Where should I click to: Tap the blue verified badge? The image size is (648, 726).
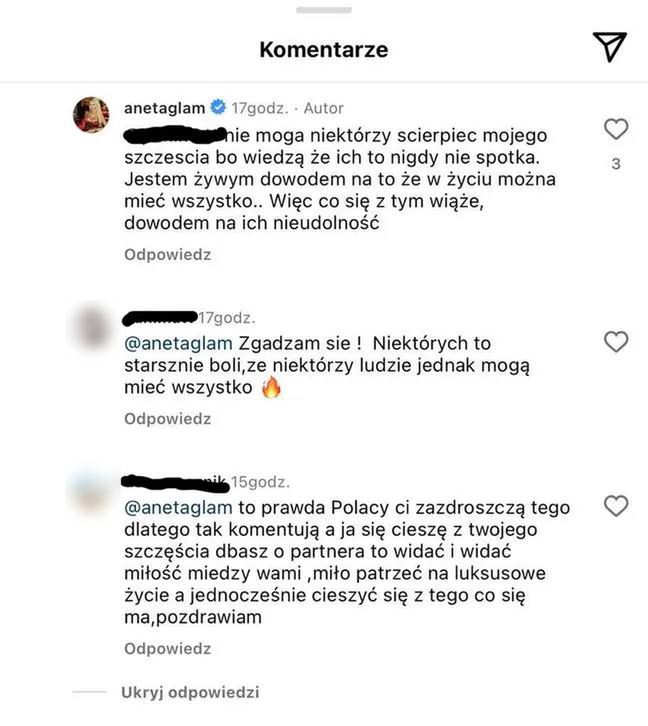pyautogui.click(x=218, y=107)
